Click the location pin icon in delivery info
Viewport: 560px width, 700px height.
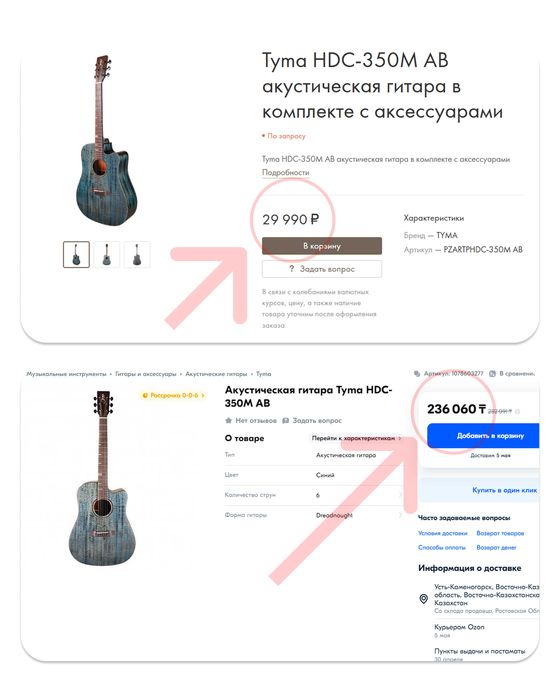424,599
